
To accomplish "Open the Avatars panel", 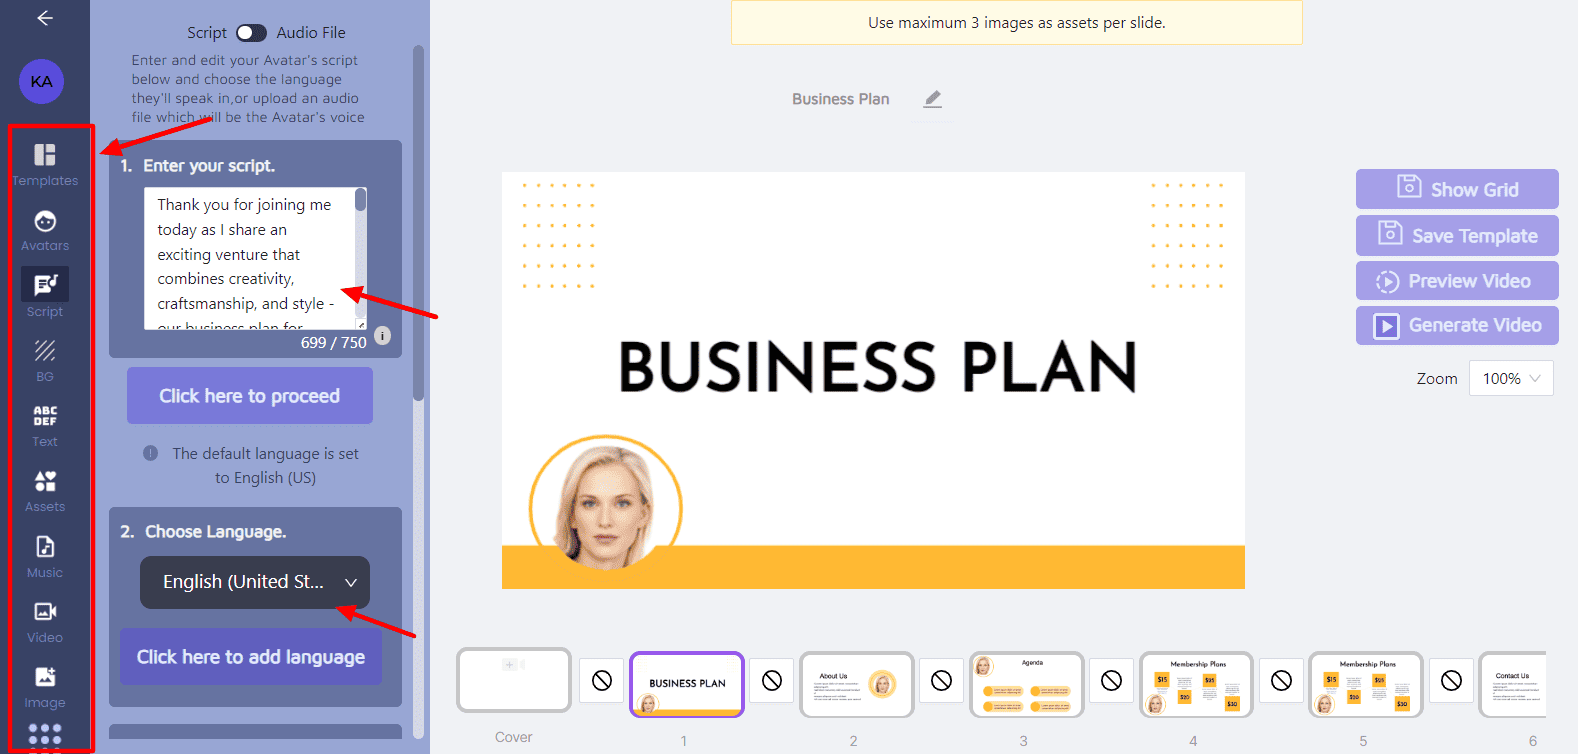I will (x=45, y=230).
